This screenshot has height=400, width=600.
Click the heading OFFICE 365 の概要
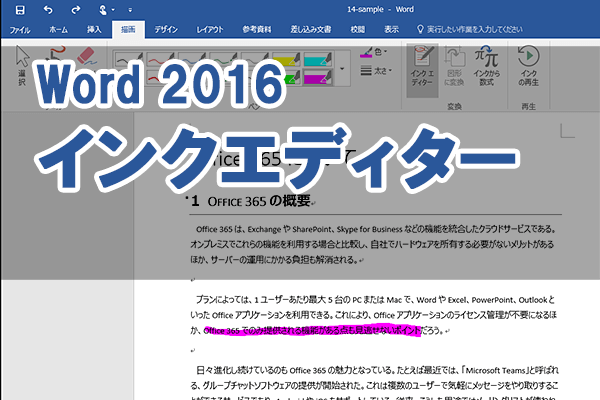coord(258,201)
